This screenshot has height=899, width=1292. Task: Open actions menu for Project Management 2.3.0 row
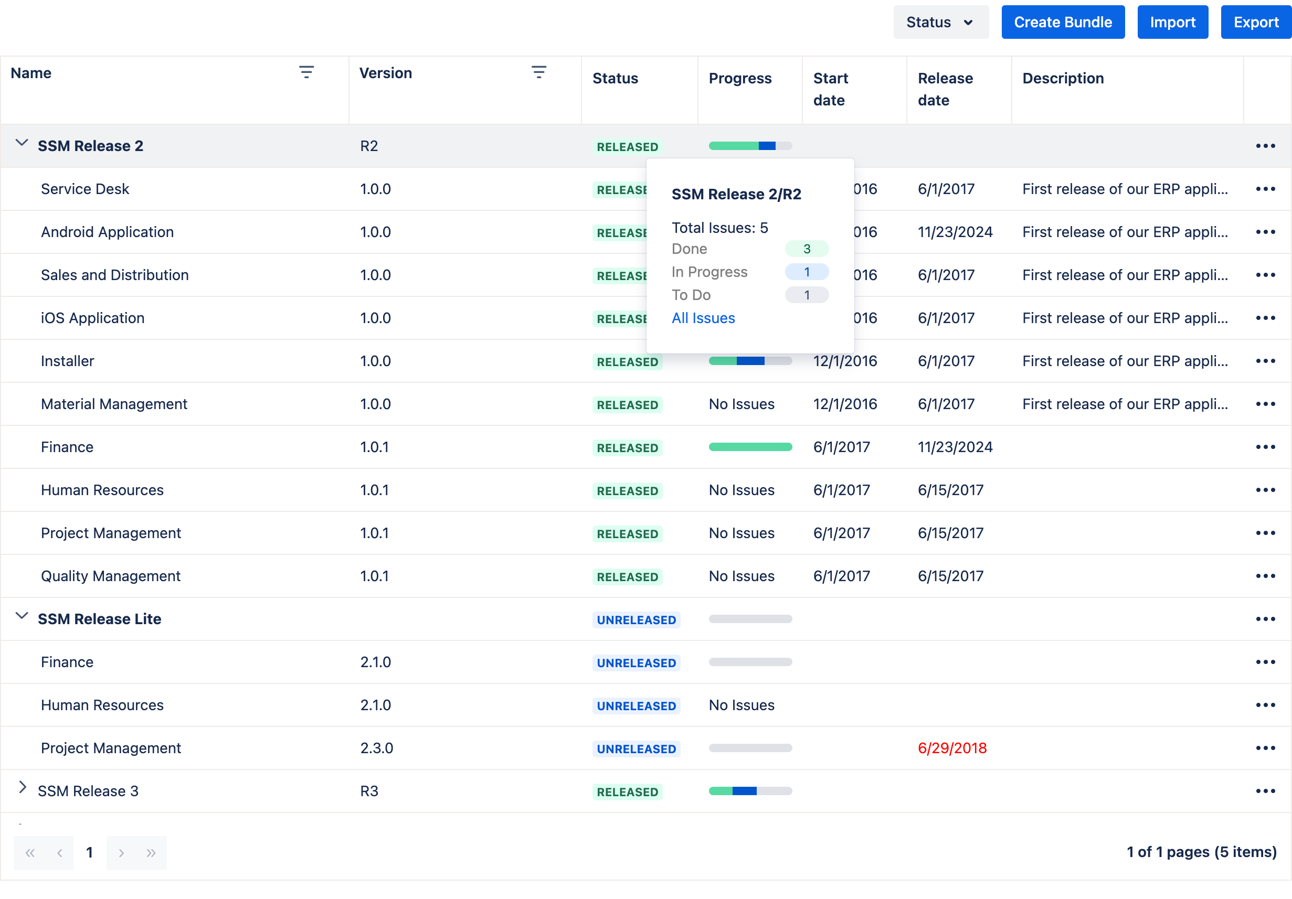coord(1265,748)
